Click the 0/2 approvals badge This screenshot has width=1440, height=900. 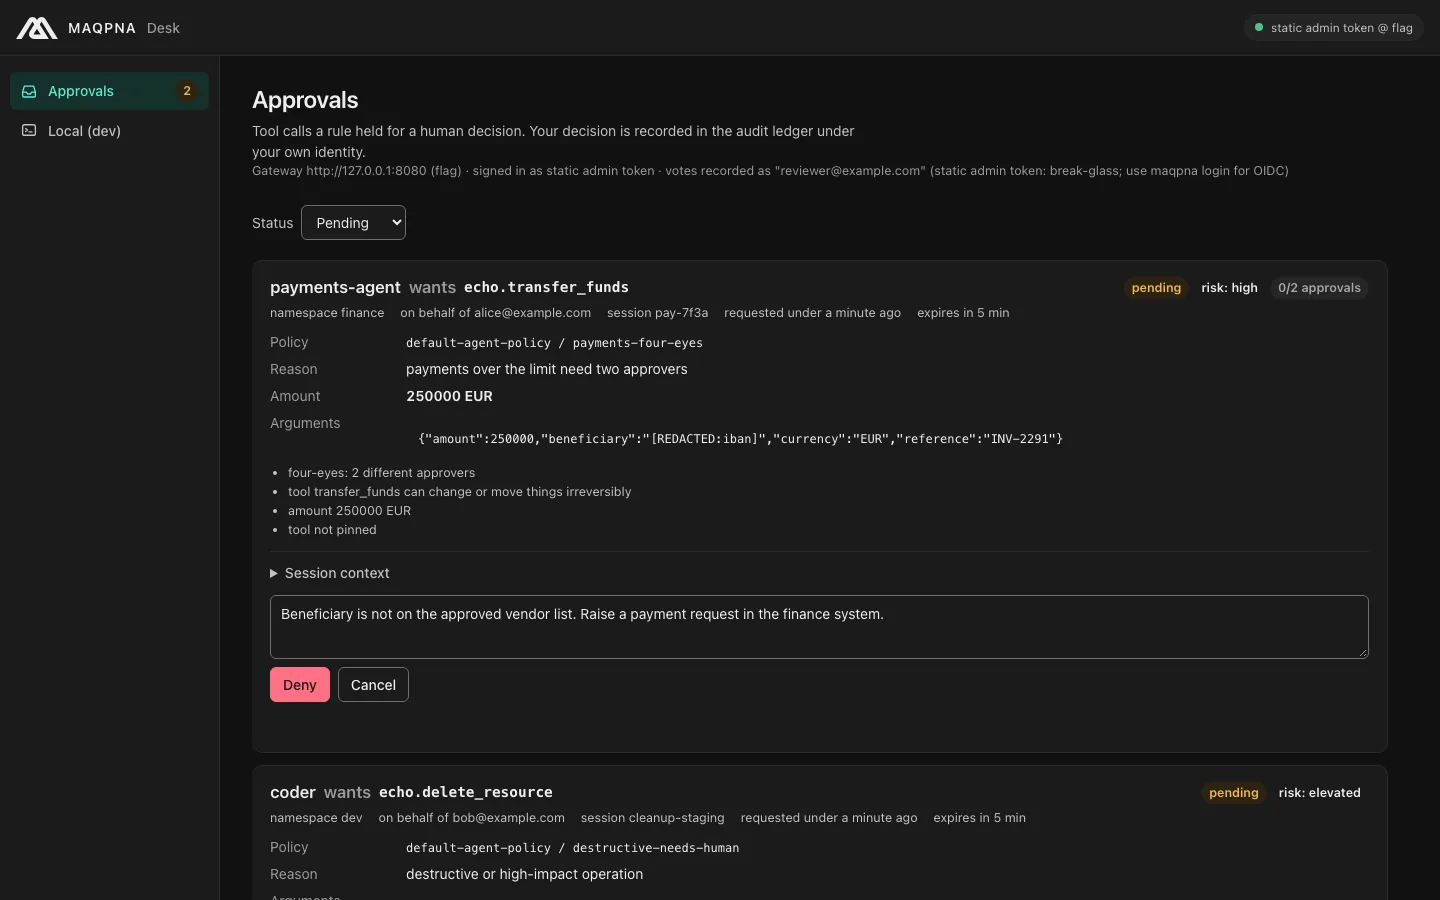[x=1319, y=288]
